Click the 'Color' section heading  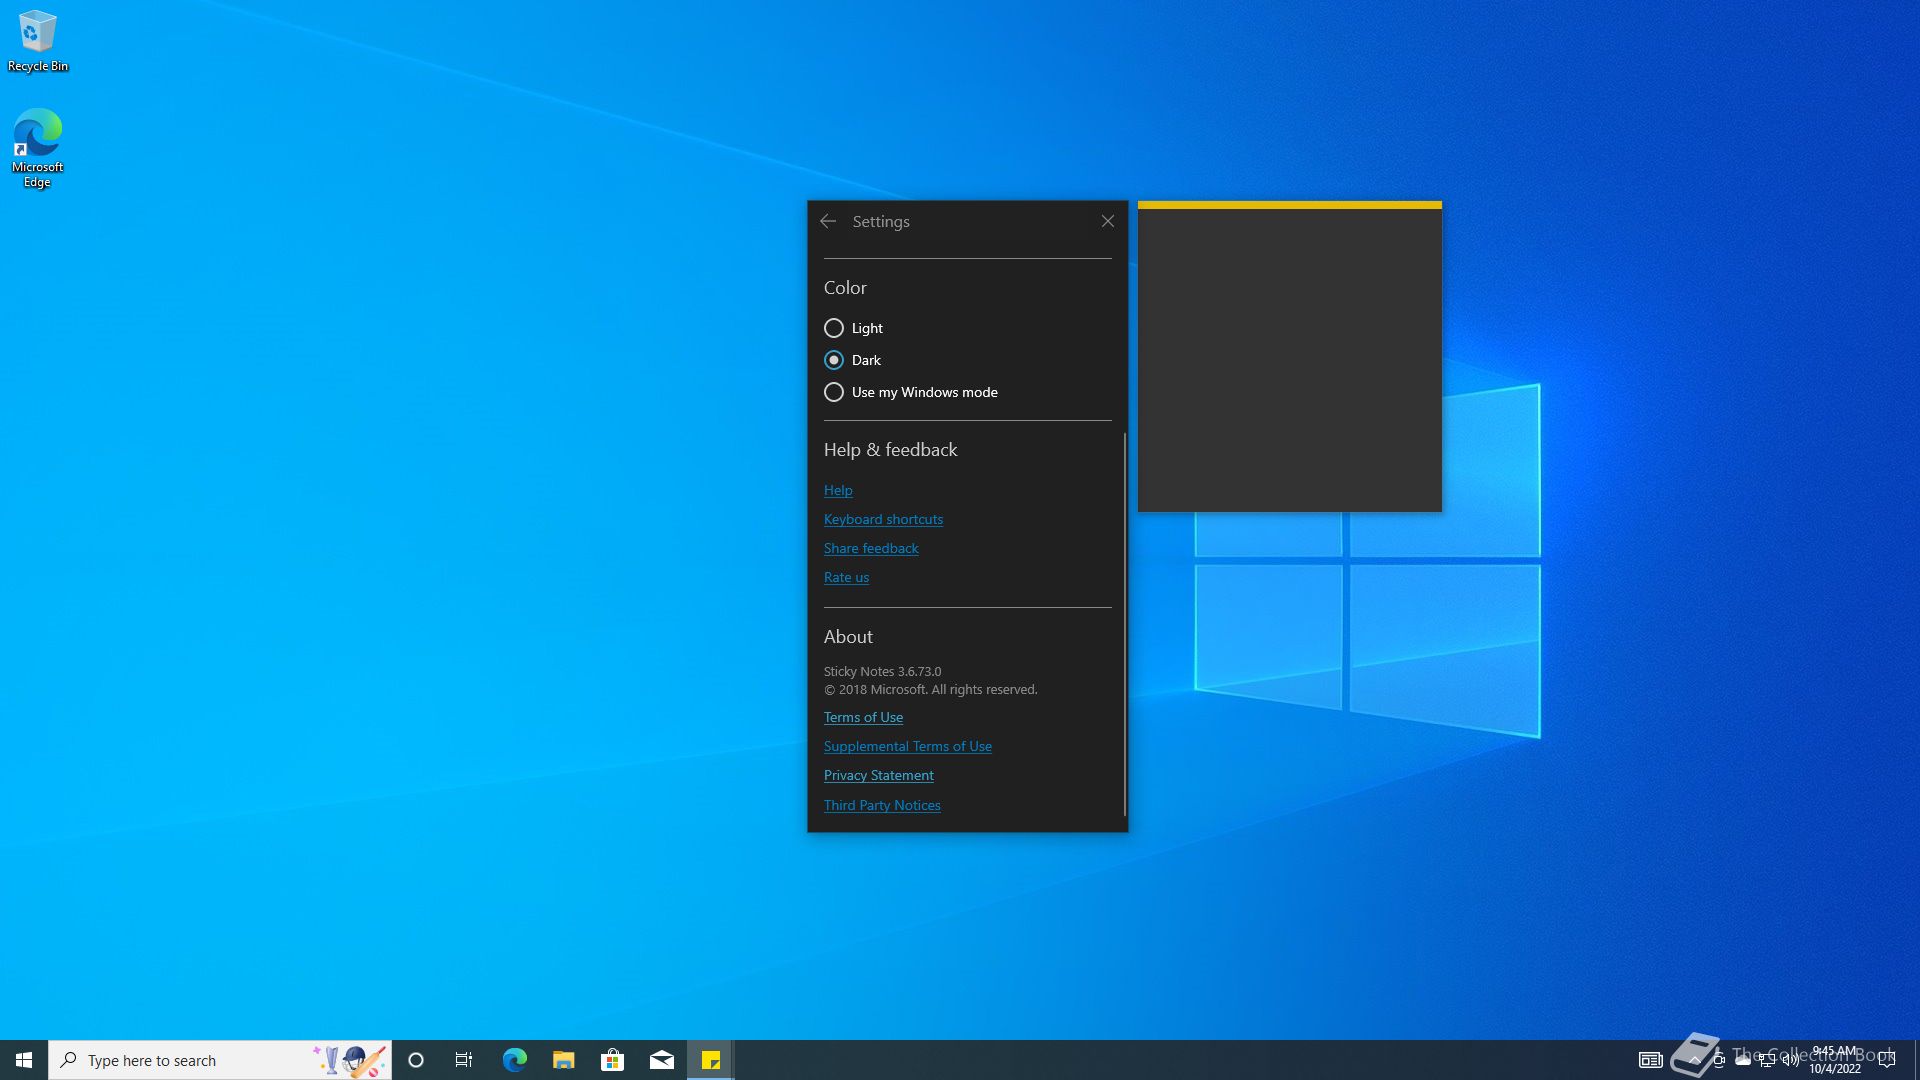point(845,288)
